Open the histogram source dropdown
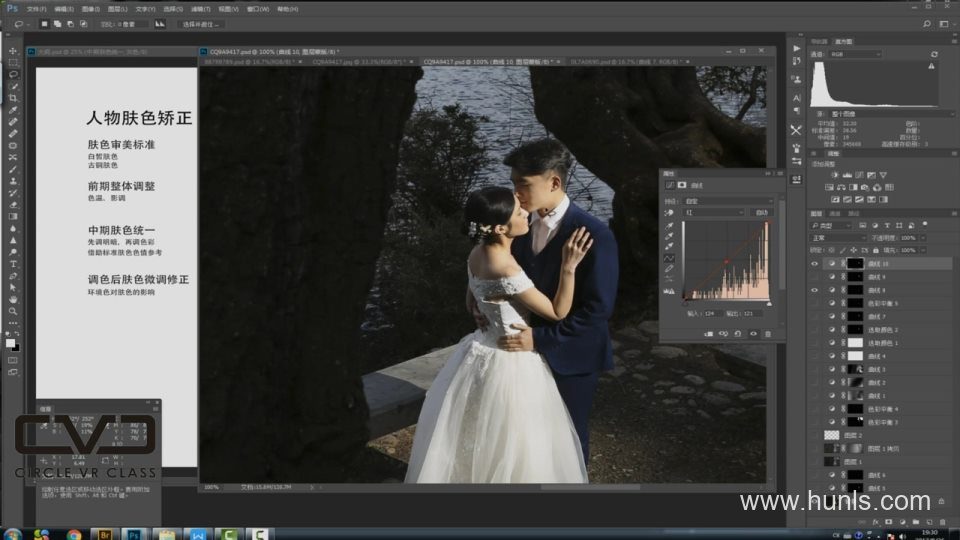This screenshot has height=540, width=960. 891,114
